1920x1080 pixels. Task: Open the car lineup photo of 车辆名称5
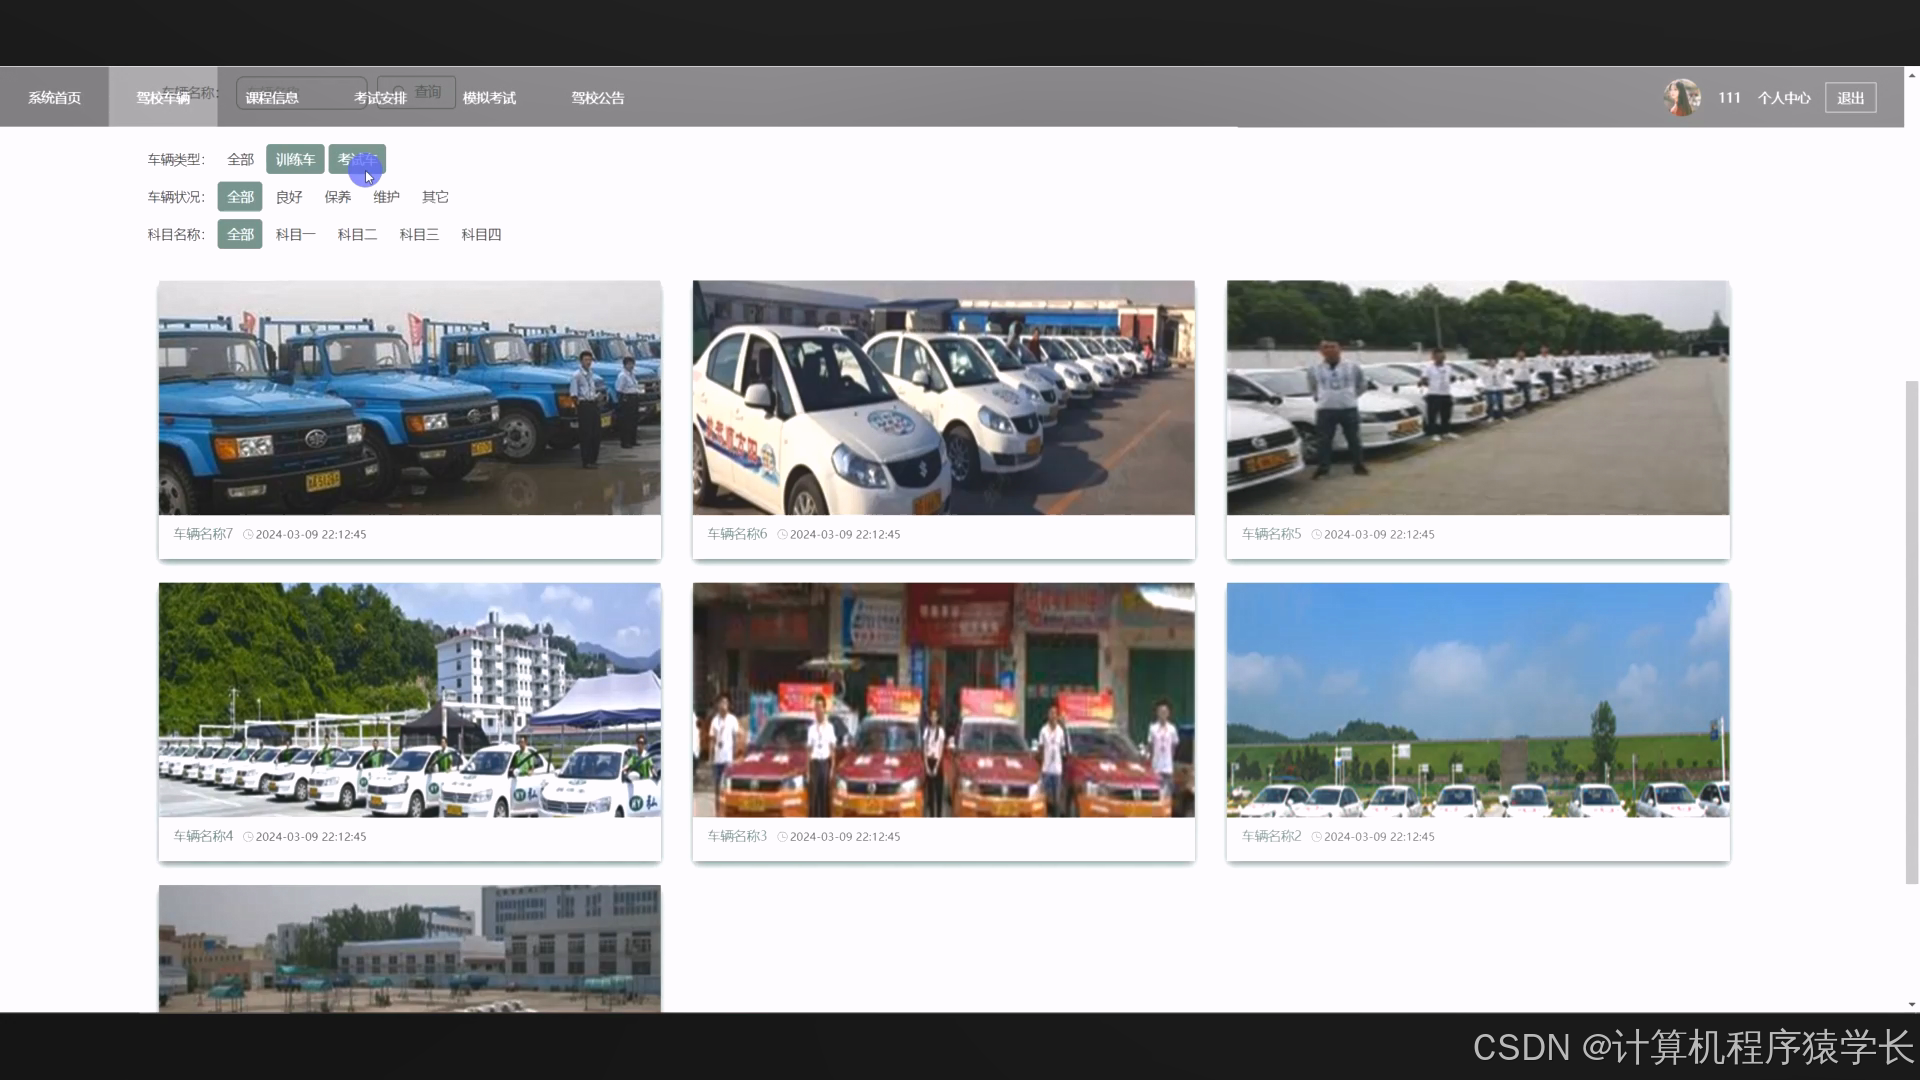point(1478,398)
